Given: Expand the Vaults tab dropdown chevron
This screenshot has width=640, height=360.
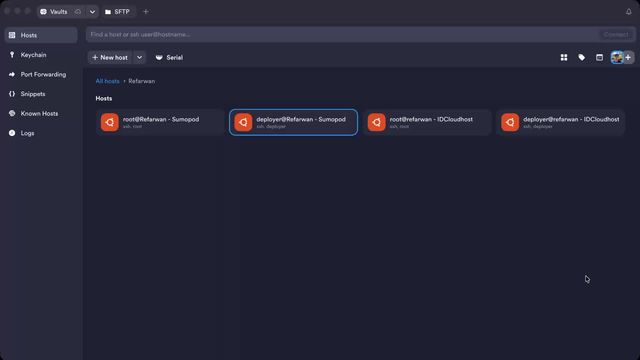Looking at the screenshot, I should click(93, 12).
